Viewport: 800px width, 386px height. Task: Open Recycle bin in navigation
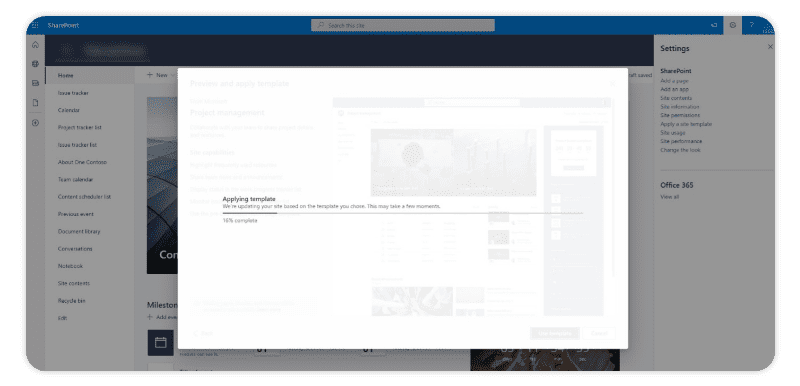tap(71, 301)
